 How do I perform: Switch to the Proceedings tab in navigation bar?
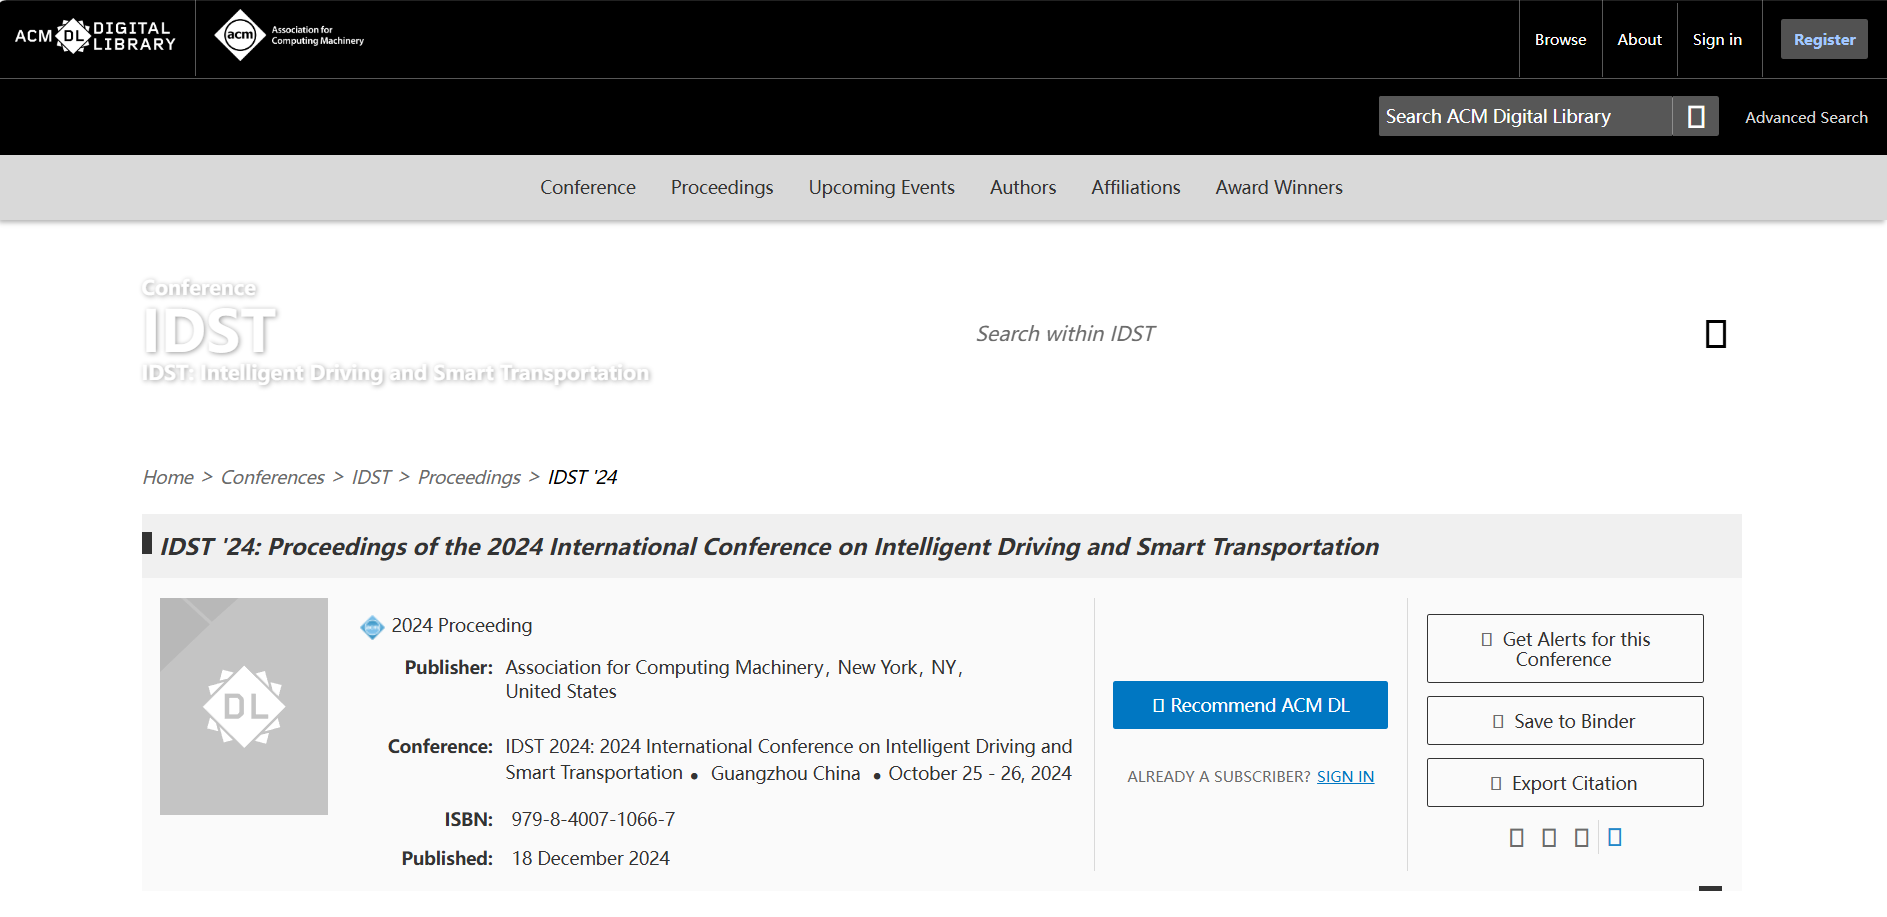coord(722,188)
